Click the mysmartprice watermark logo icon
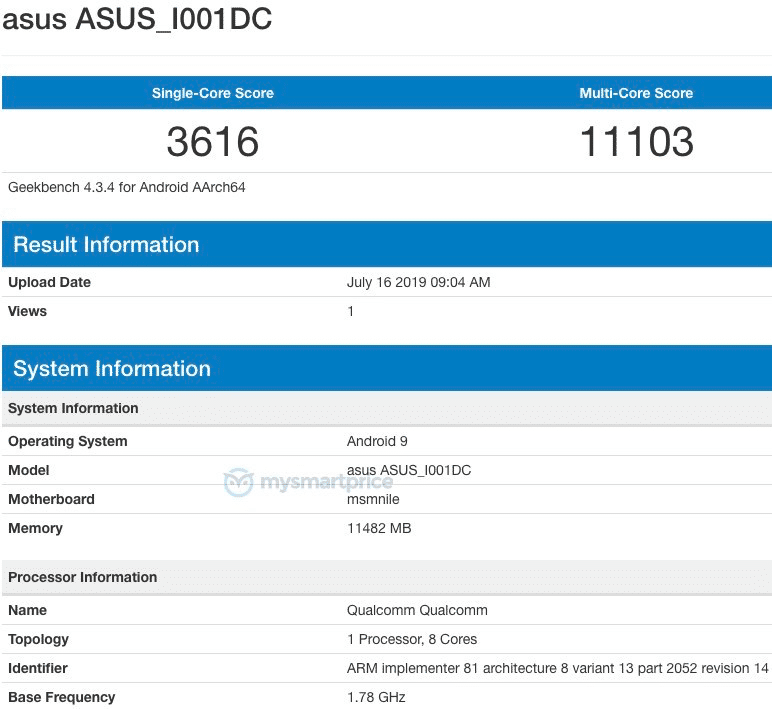Viewport: 772px width, 709px height. pos(239,484)
